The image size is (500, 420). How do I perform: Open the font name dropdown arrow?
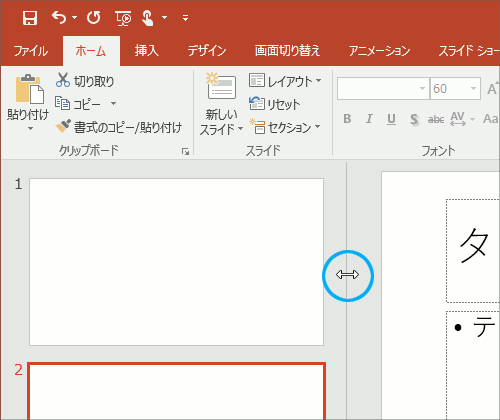[422, 89]
